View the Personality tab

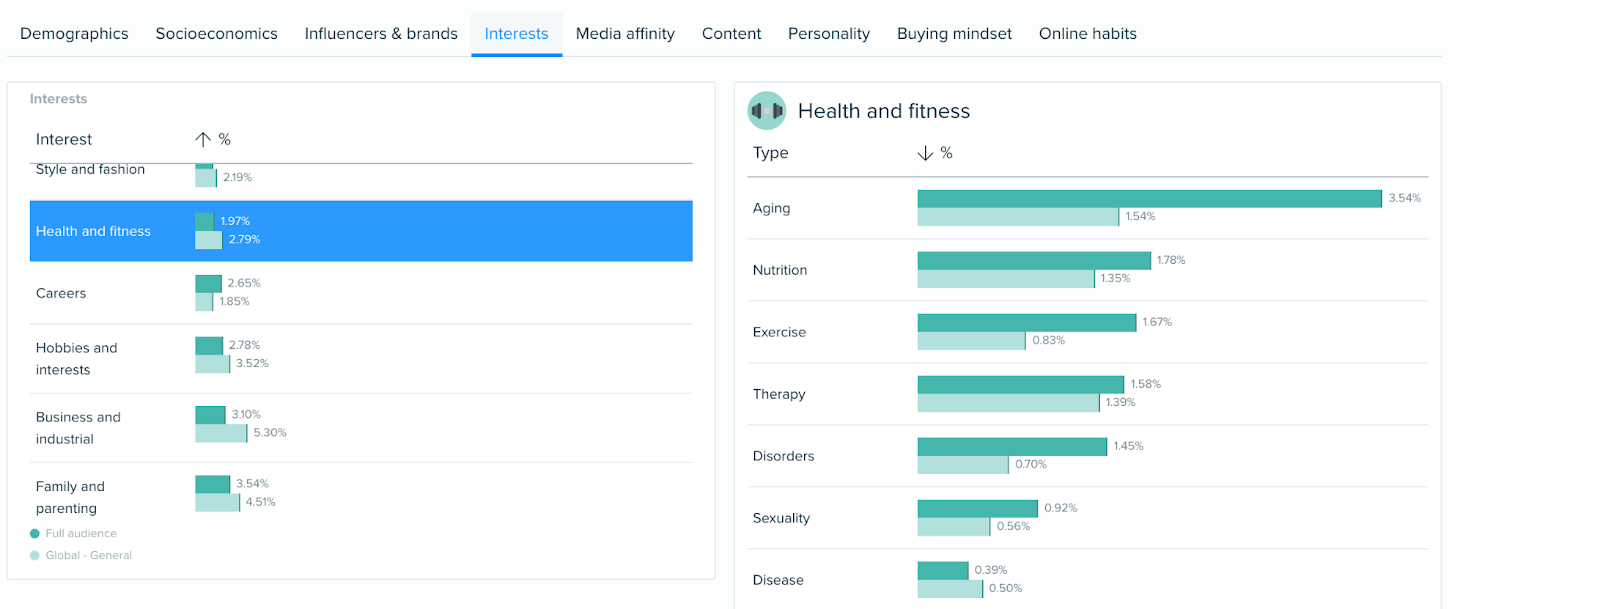[829, 34]
